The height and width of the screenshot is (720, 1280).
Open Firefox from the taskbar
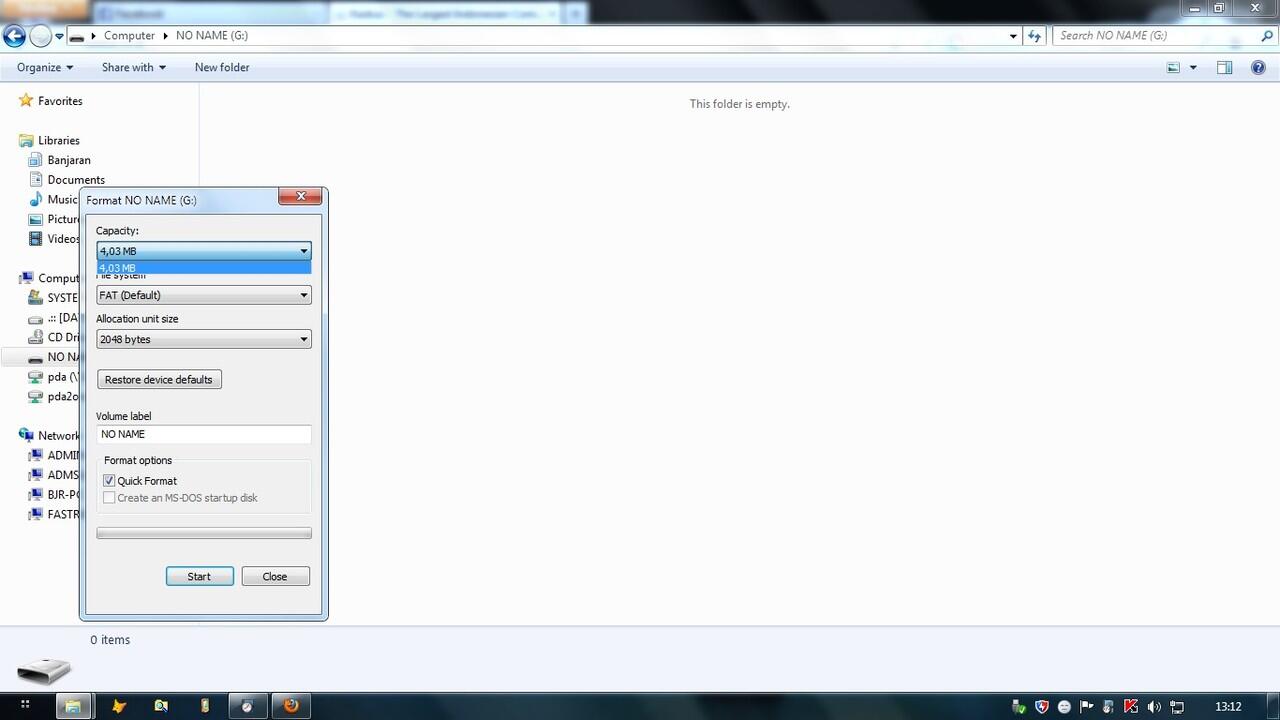[x=291, y=706]
